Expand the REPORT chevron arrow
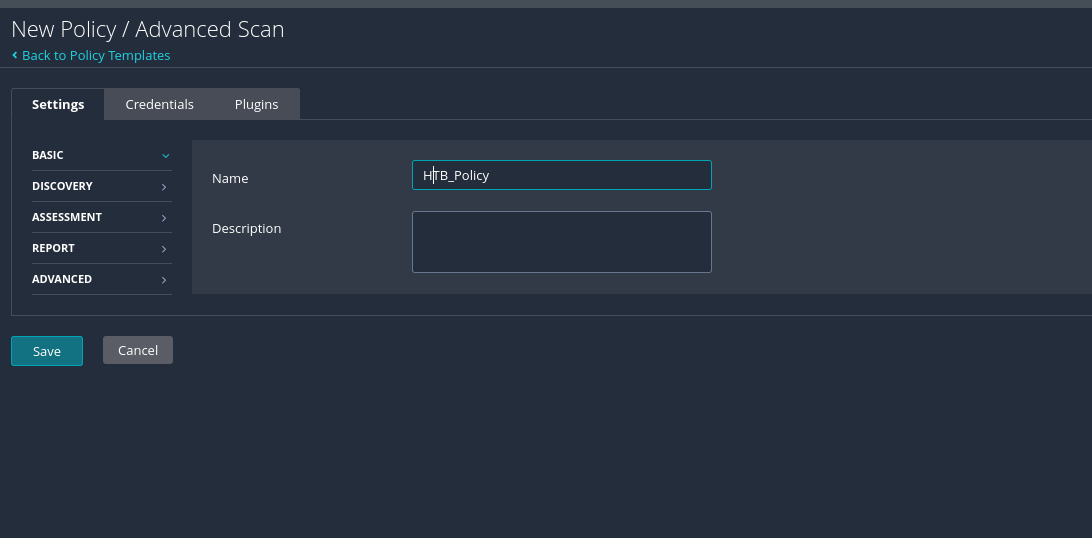1092x538 pixels. (x=164, y=249)
